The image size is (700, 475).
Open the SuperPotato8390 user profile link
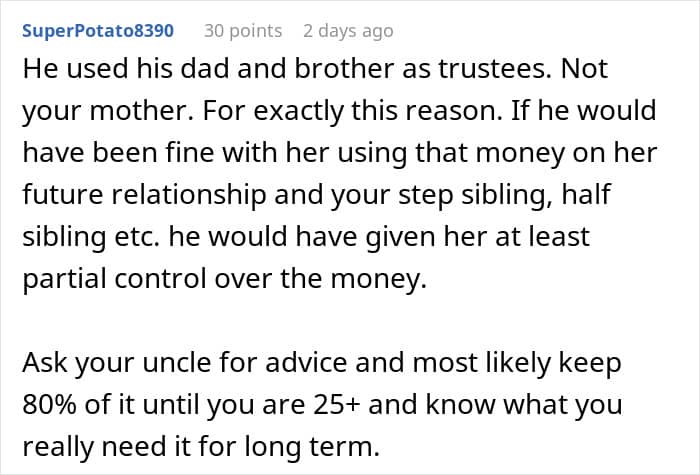tap(97, 30)
